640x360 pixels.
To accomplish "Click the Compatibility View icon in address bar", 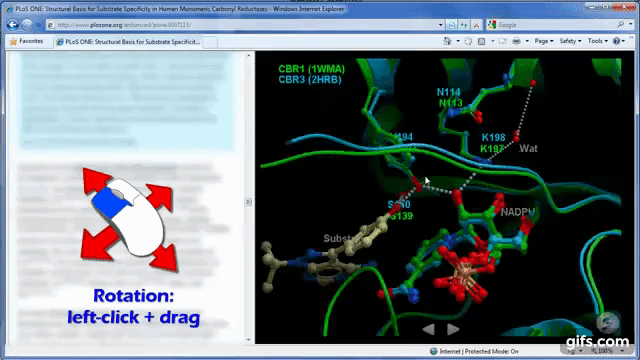I will click(451, 25).
